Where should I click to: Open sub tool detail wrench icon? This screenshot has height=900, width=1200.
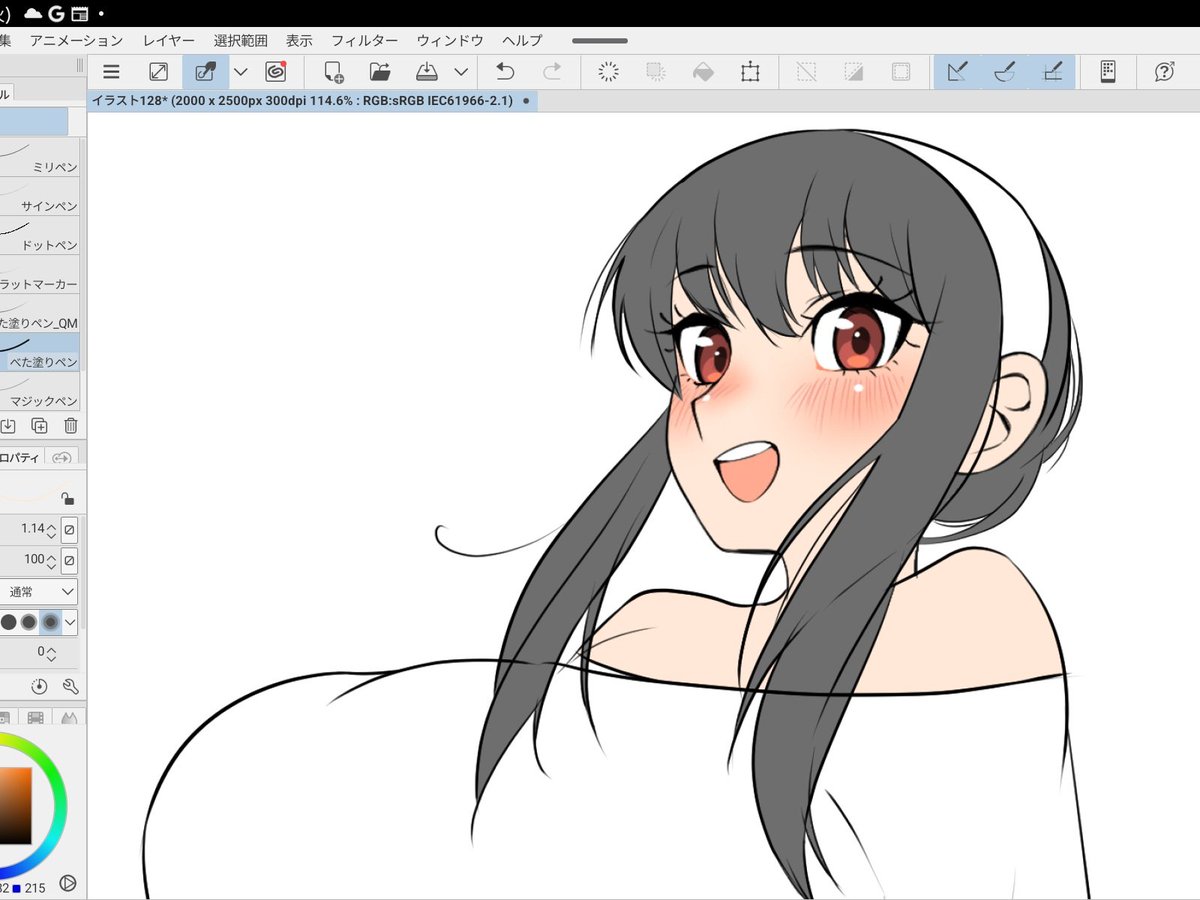pyautogui.click(x=70, y=687)
